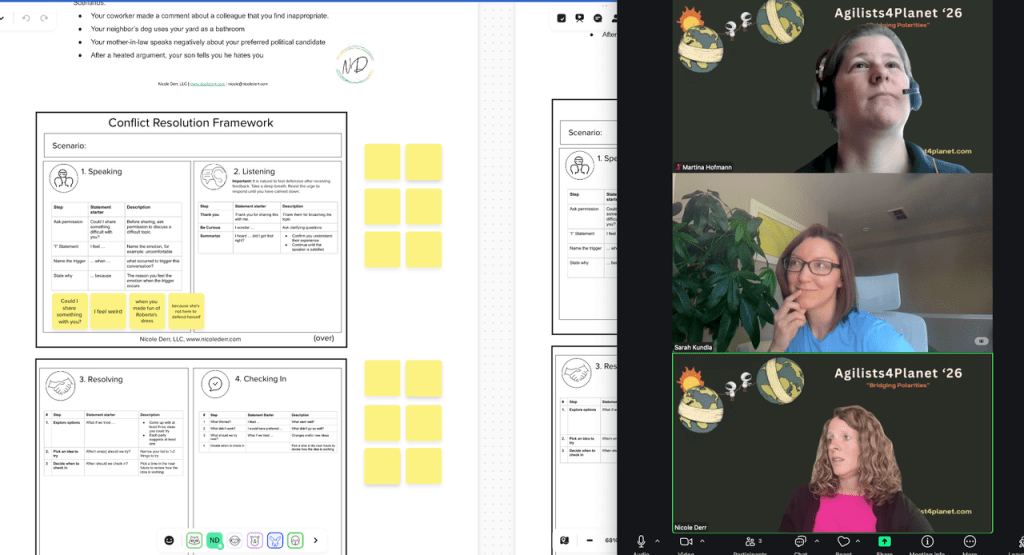Screen dimensions: 1024x555
Task: Click the '(over)' text on the first card
Action: click(324, 338)
